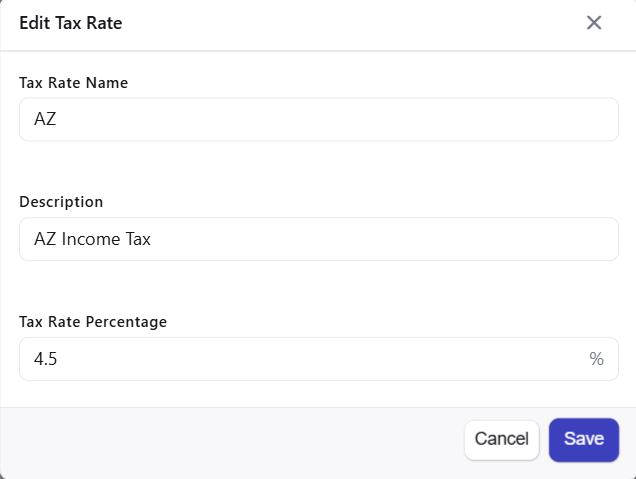Click the word "Name" in the first label
636x479 pixels.
[108, 82]
